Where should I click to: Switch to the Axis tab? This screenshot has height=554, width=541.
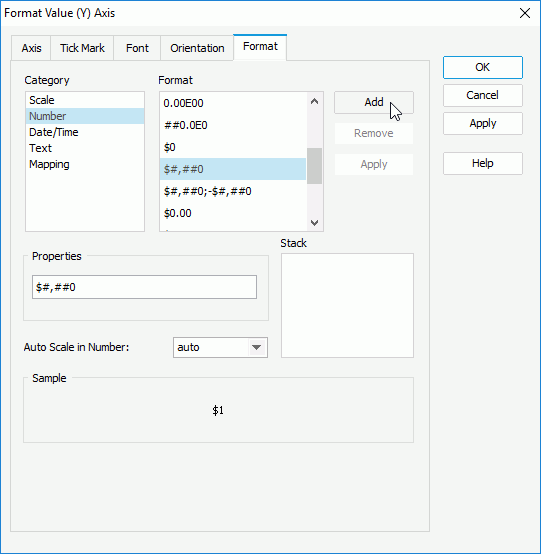(x=31, y=48)
